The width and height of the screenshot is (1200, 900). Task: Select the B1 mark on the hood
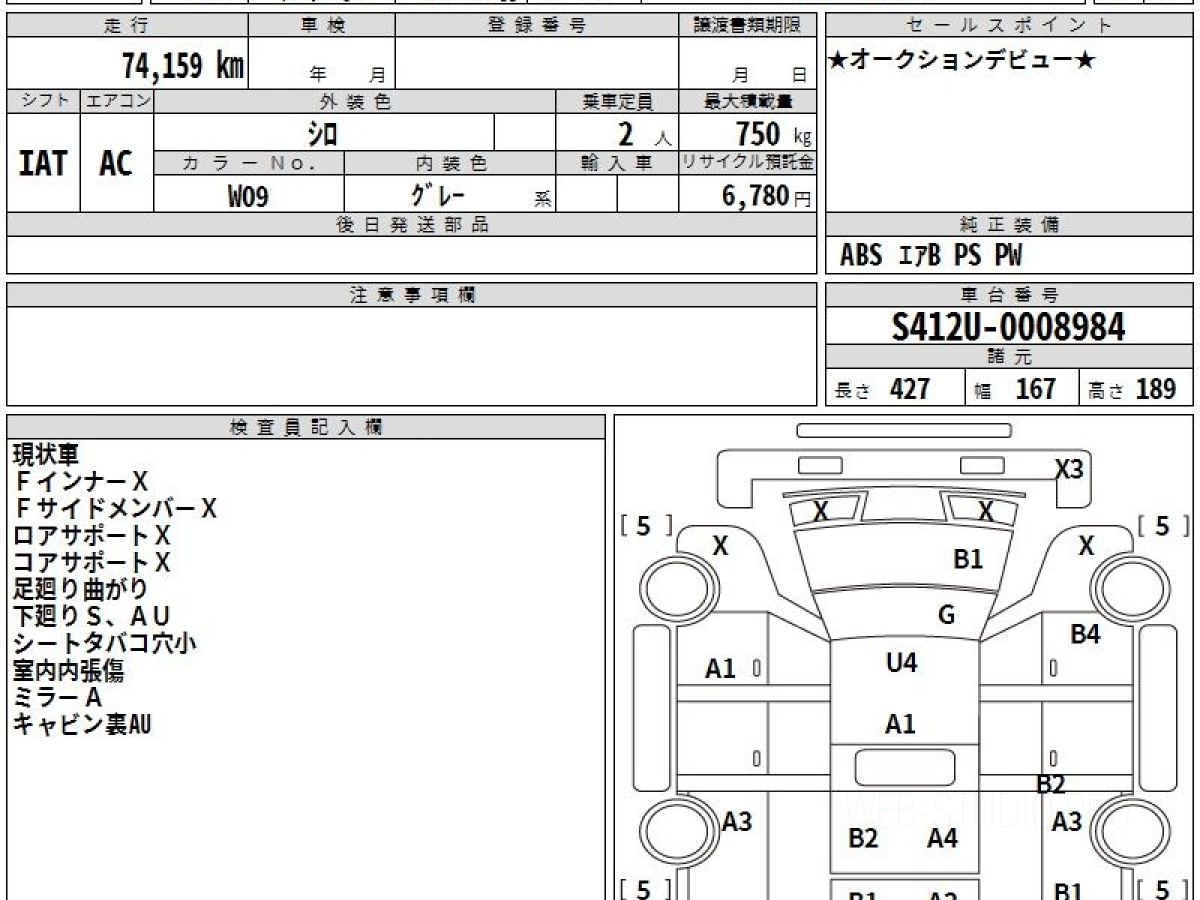(x=968, y=559)
